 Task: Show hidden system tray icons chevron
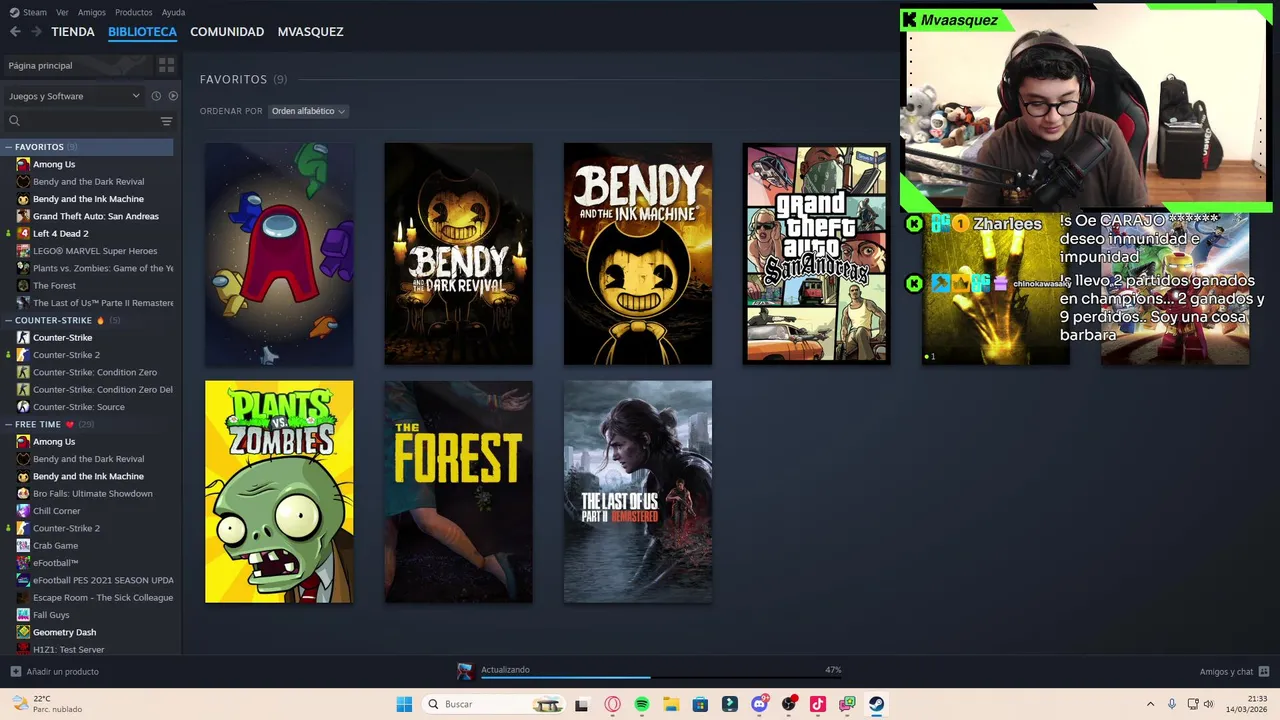1150,704
